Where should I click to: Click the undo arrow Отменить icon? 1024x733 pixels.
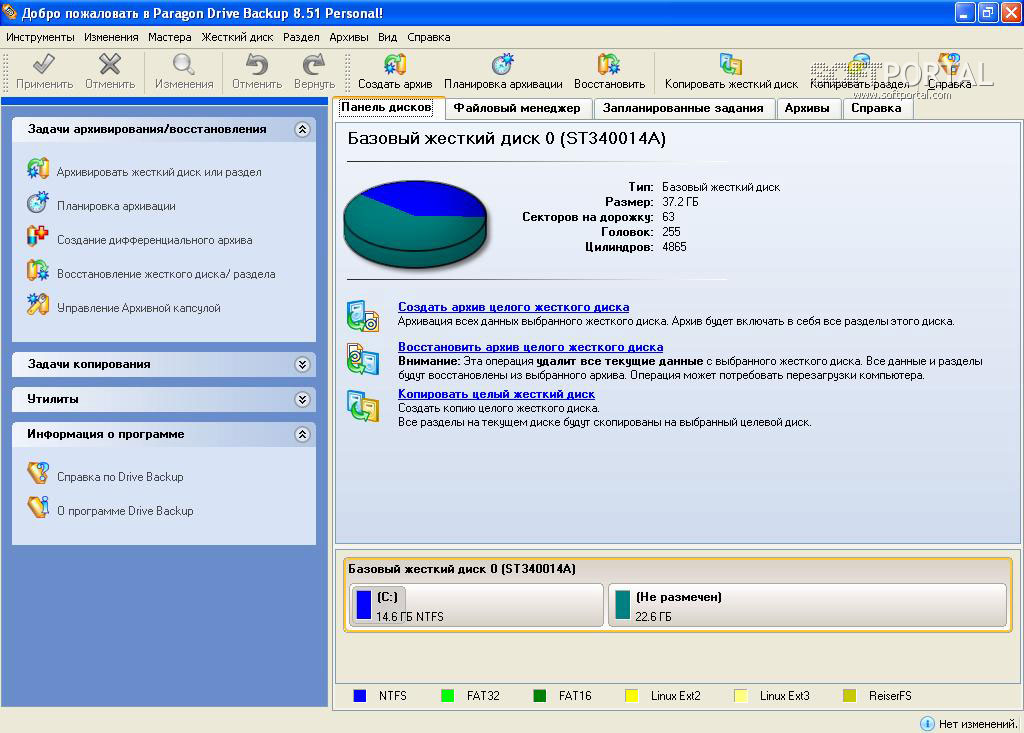(257, 65)
